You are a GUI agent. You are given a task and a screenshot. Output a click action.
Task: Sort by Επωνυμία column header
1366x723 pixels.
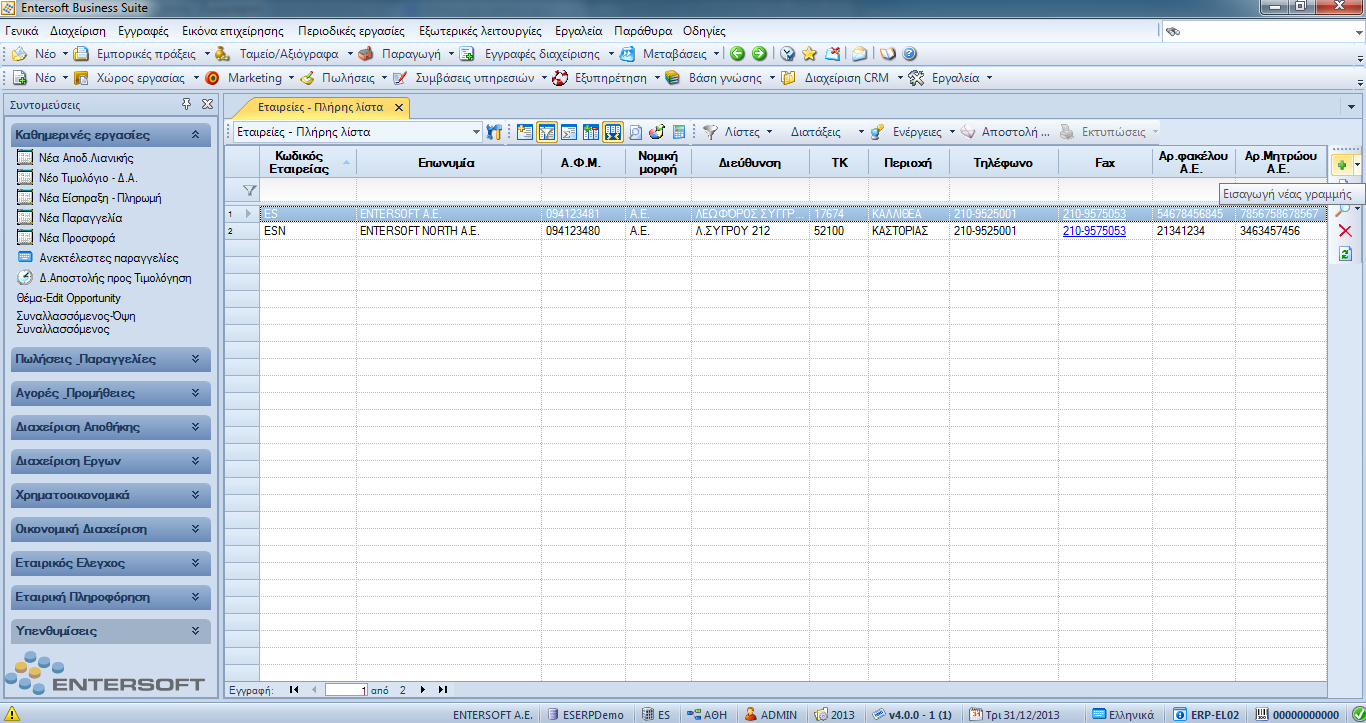pyautogui.click(x=447, y=162)
